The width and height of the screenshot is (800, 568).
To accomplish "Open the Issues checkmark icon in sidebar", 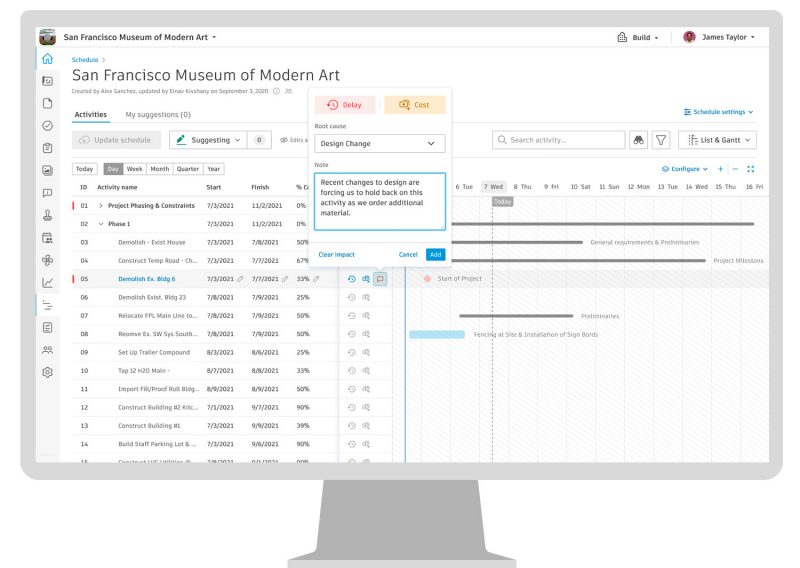I will click(x=47, y=126).
